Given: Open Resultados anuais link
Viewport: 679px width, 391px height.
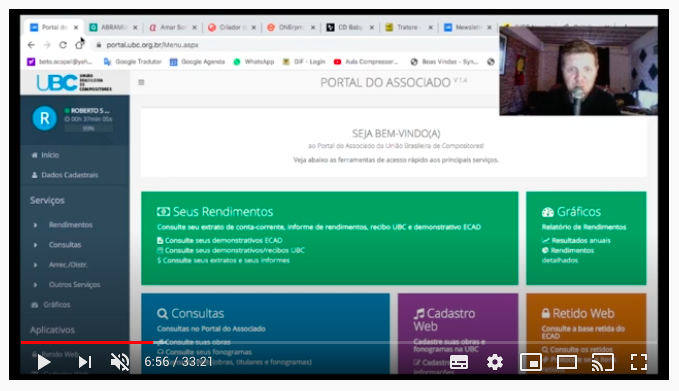Looking at the screenshot, I should pyautogui.click(x=581, y=240).
